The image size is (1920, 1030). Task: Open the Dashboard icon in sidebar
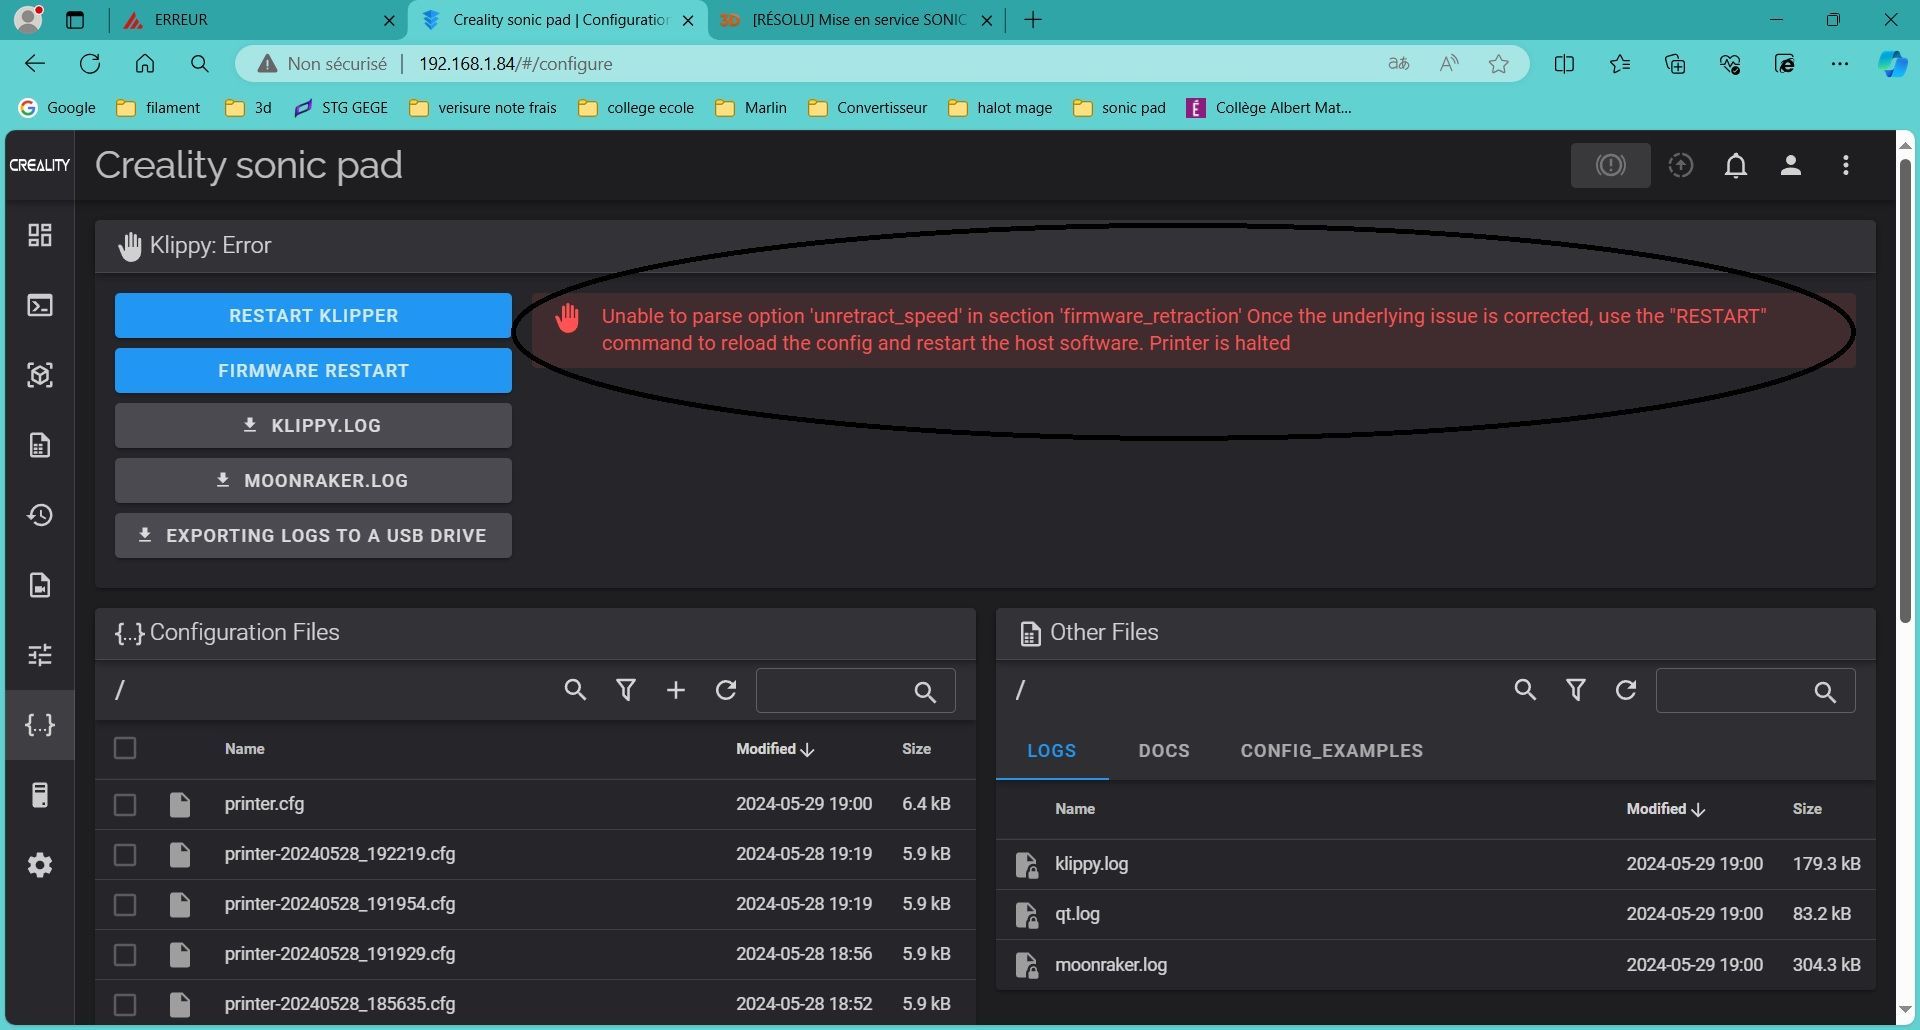tap(40, 235)
